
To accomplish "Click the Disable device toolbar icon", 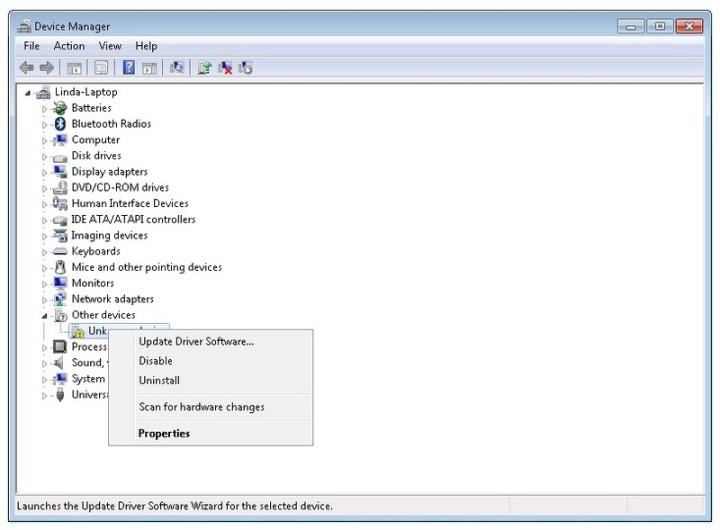I will (x=245, y=68).
